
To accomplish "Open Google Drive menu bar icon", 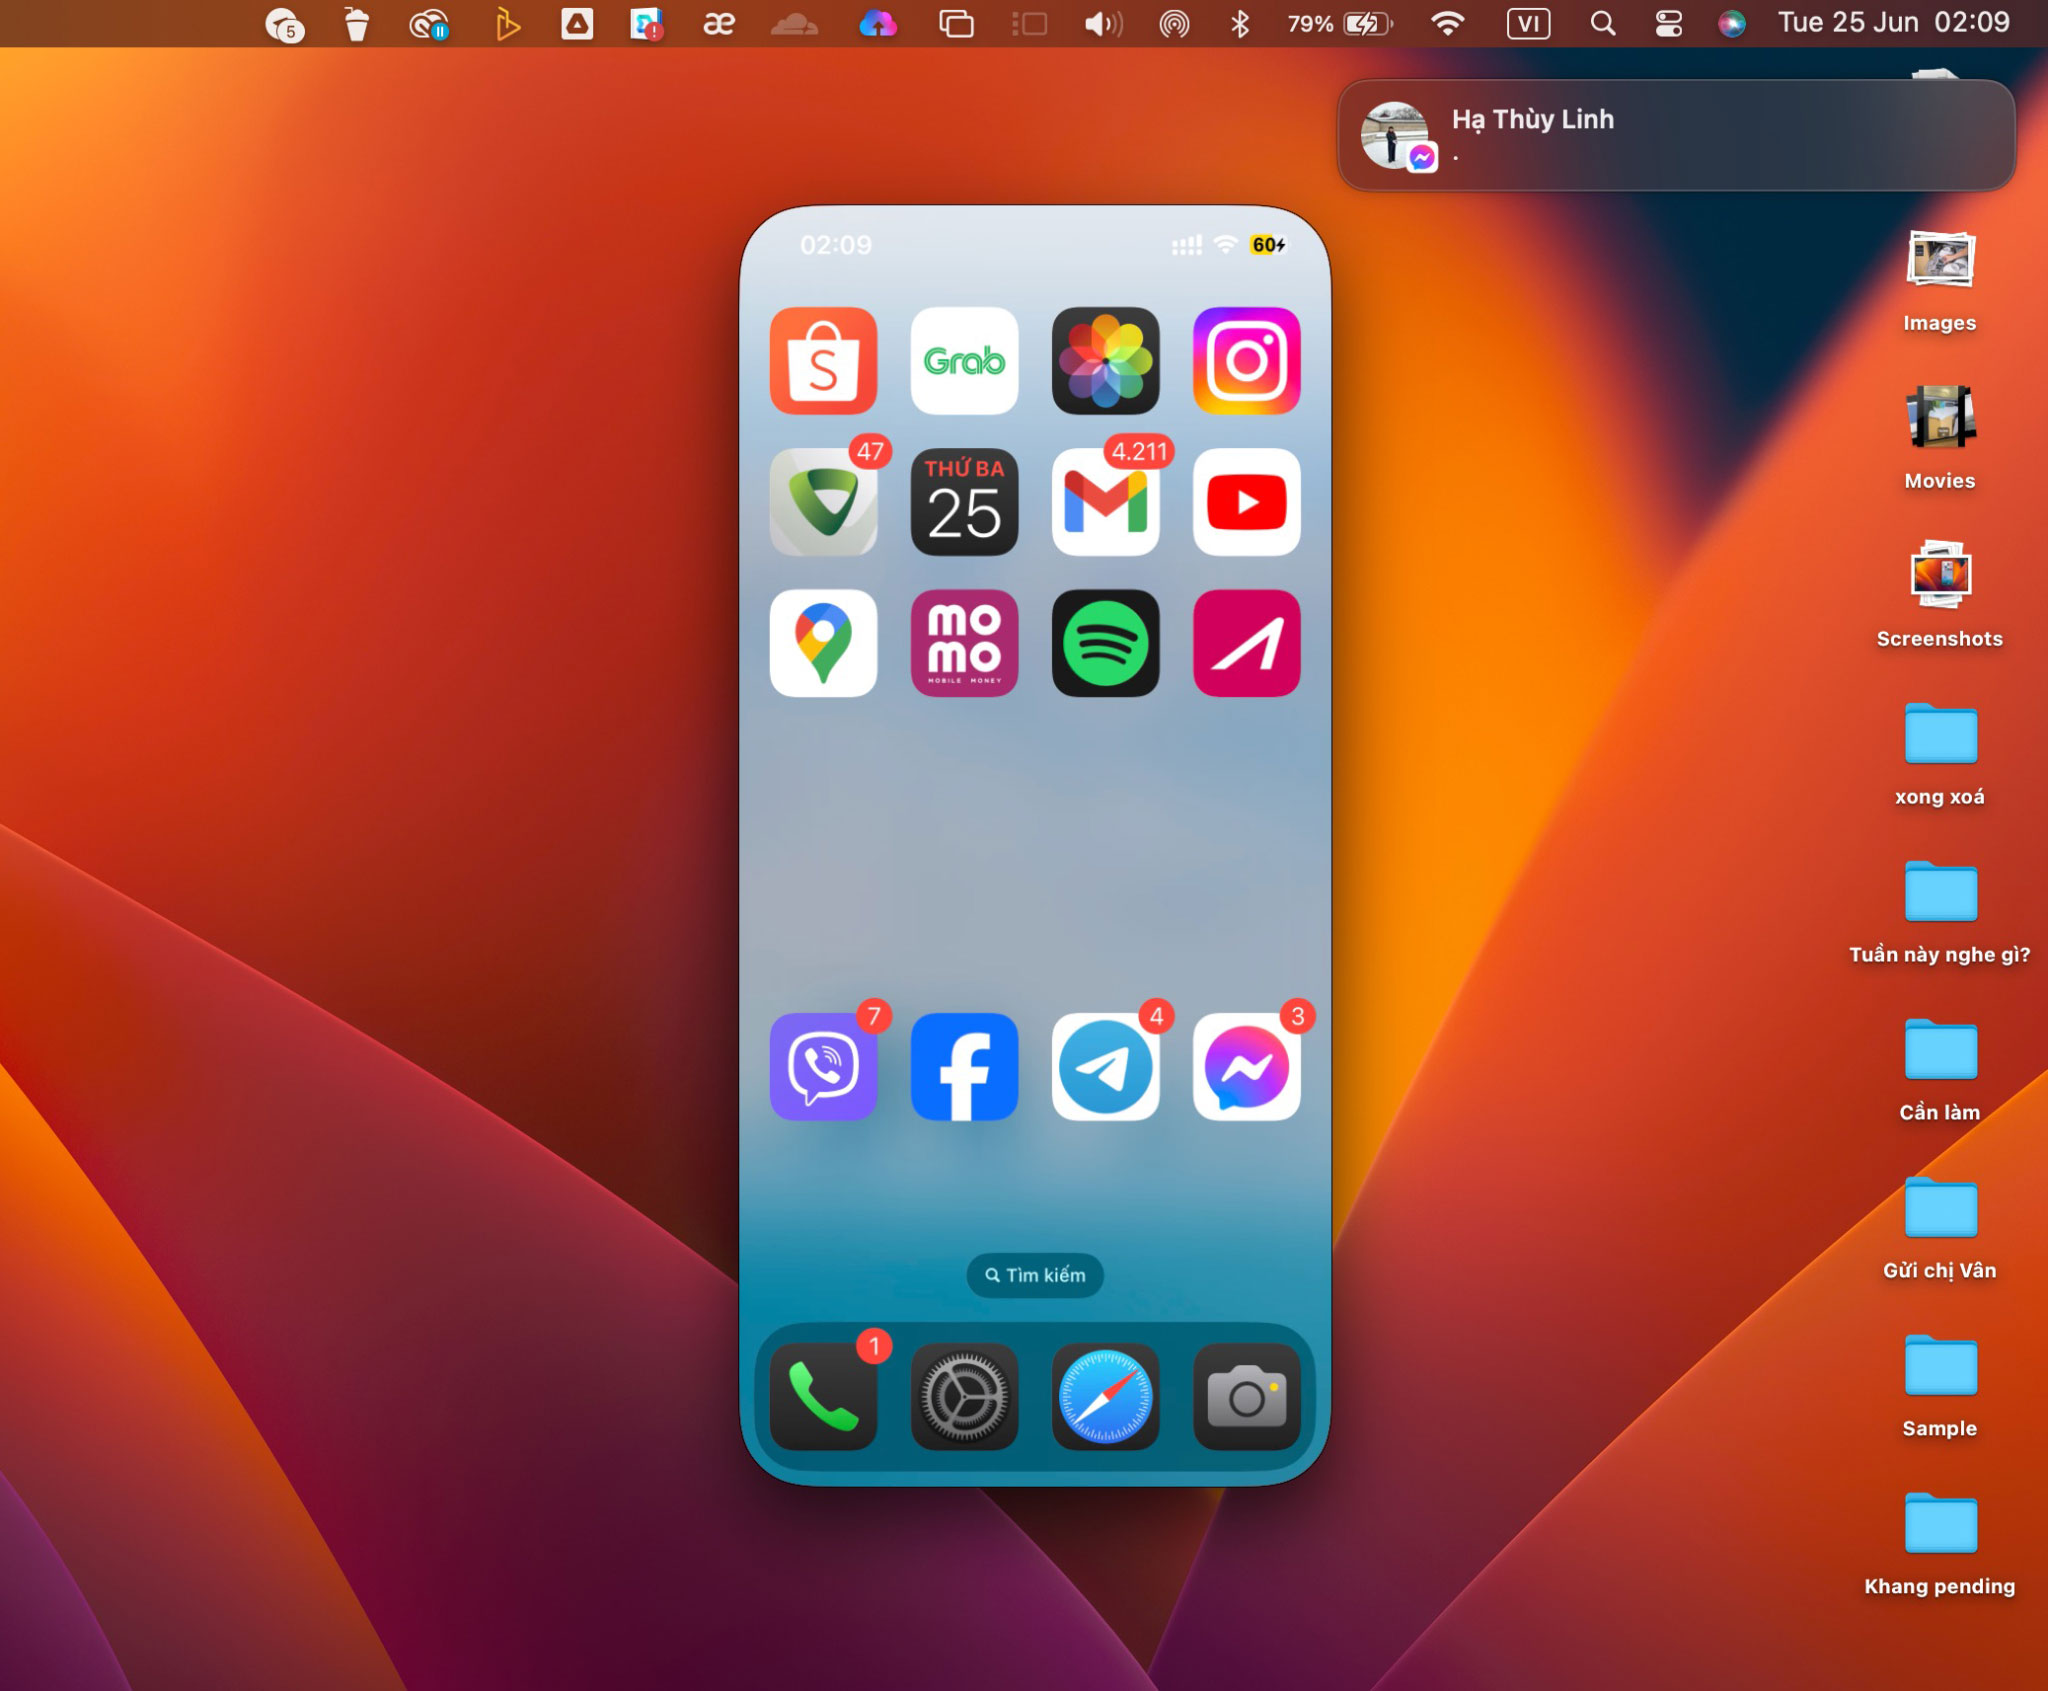I will tap(577, 23).
